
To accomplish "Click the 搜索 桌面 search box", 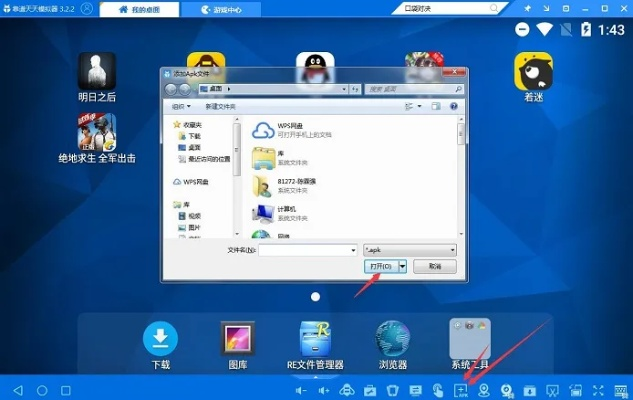I will tap(414, 89).
